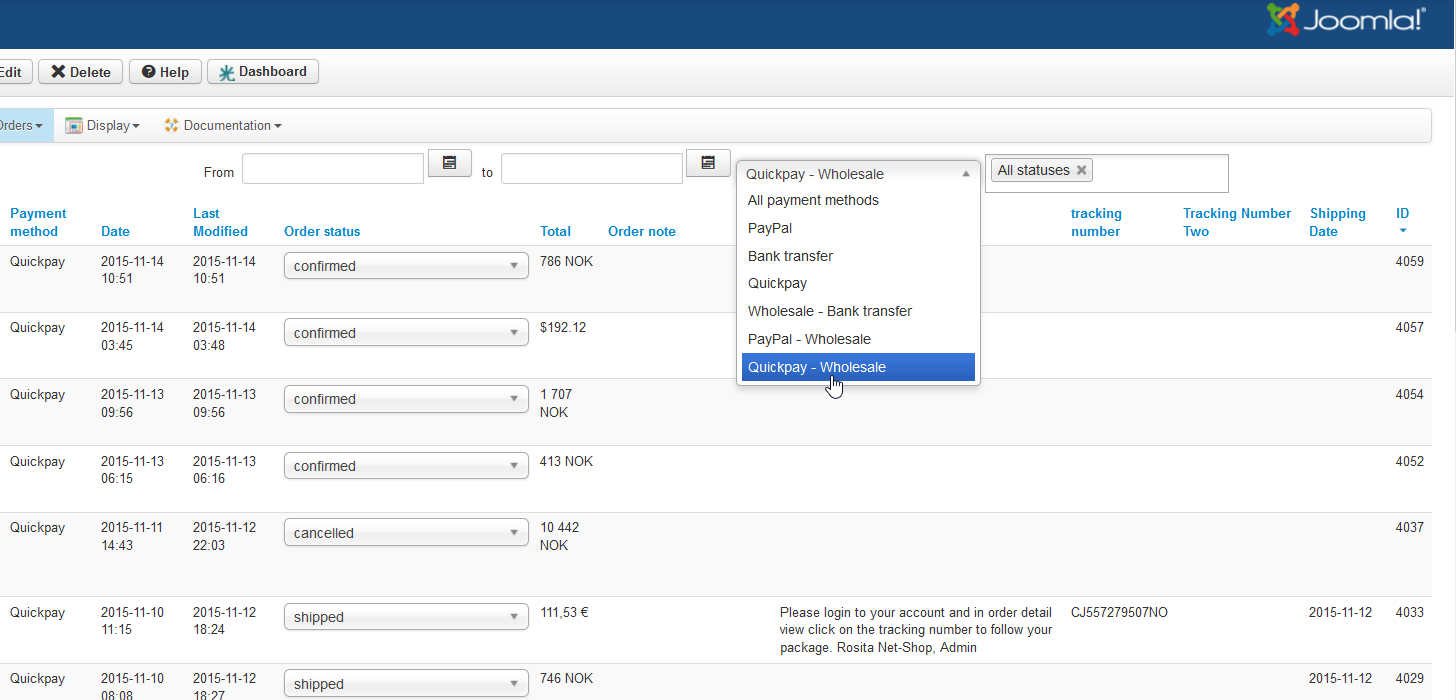The image size is (1456, 700).
Task: Click the ID column sort arrow
Action: click(1403, 231)
